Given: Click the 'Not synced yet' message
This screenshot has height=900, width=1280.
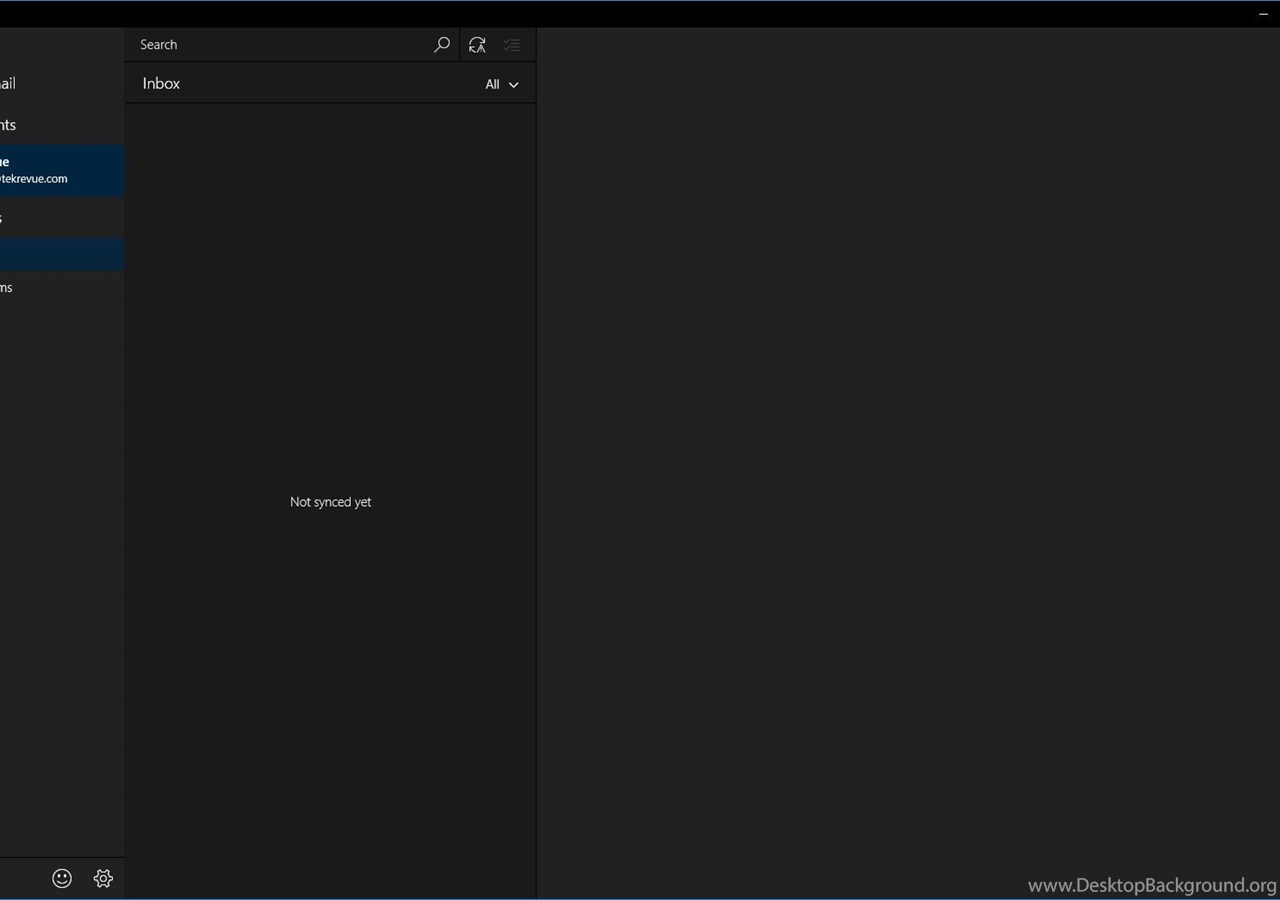Looking at the screenshot, I should click(330, 502).
